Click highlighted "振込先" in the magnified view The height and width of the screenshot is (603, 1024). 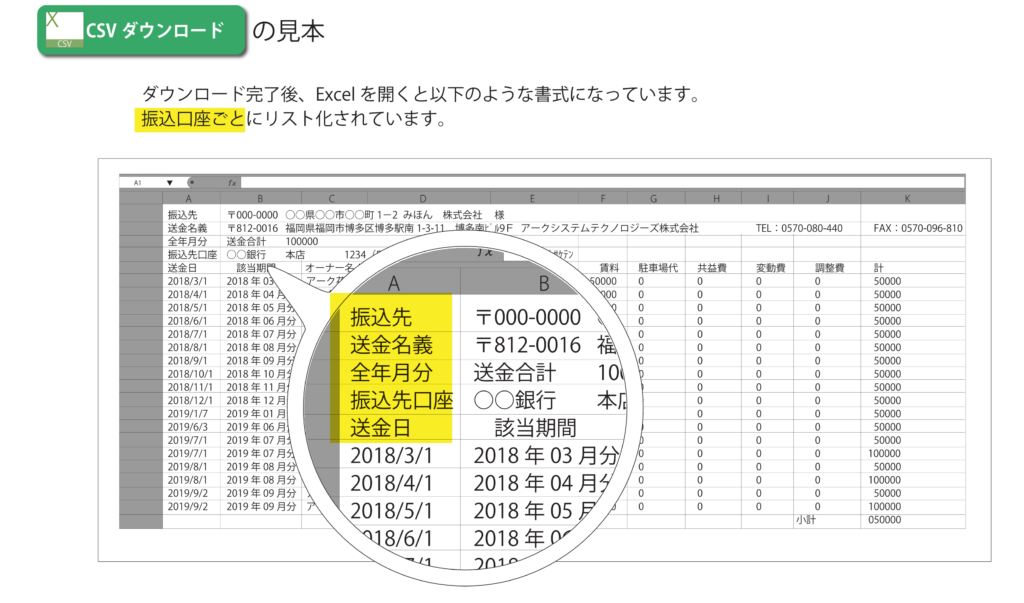coord(381,318)
